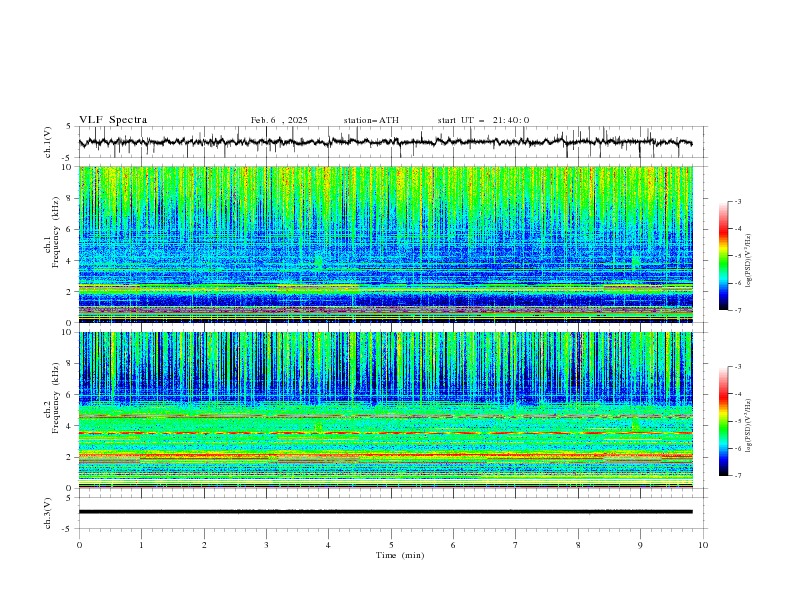Click the ch.1 color bar "log(PSD)(V²/Hz)" label

pyautogui.click(x=748, y=261)
